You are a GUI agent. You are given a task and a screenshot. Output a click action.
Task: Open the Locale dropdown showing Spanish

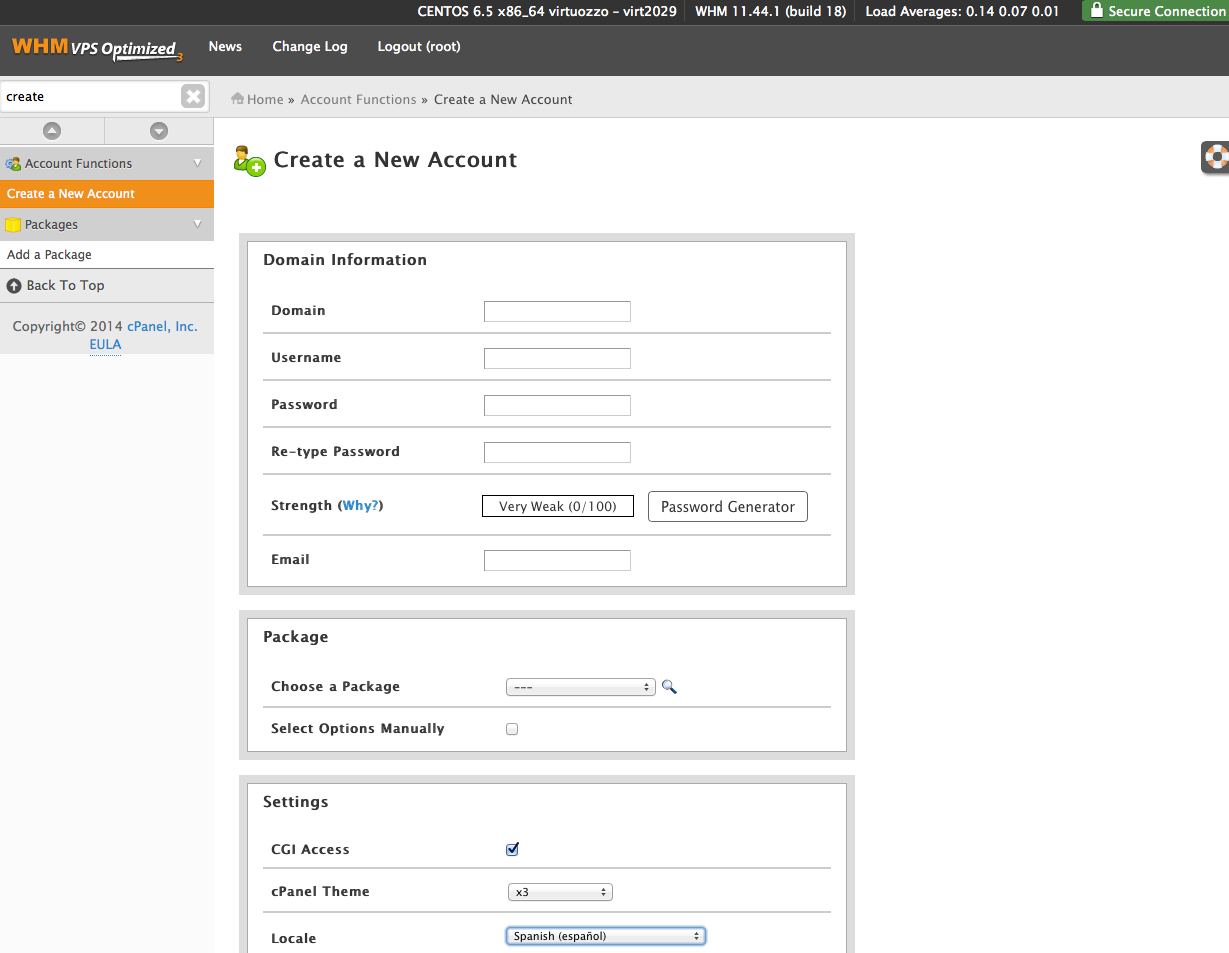(x=606, y=937)
